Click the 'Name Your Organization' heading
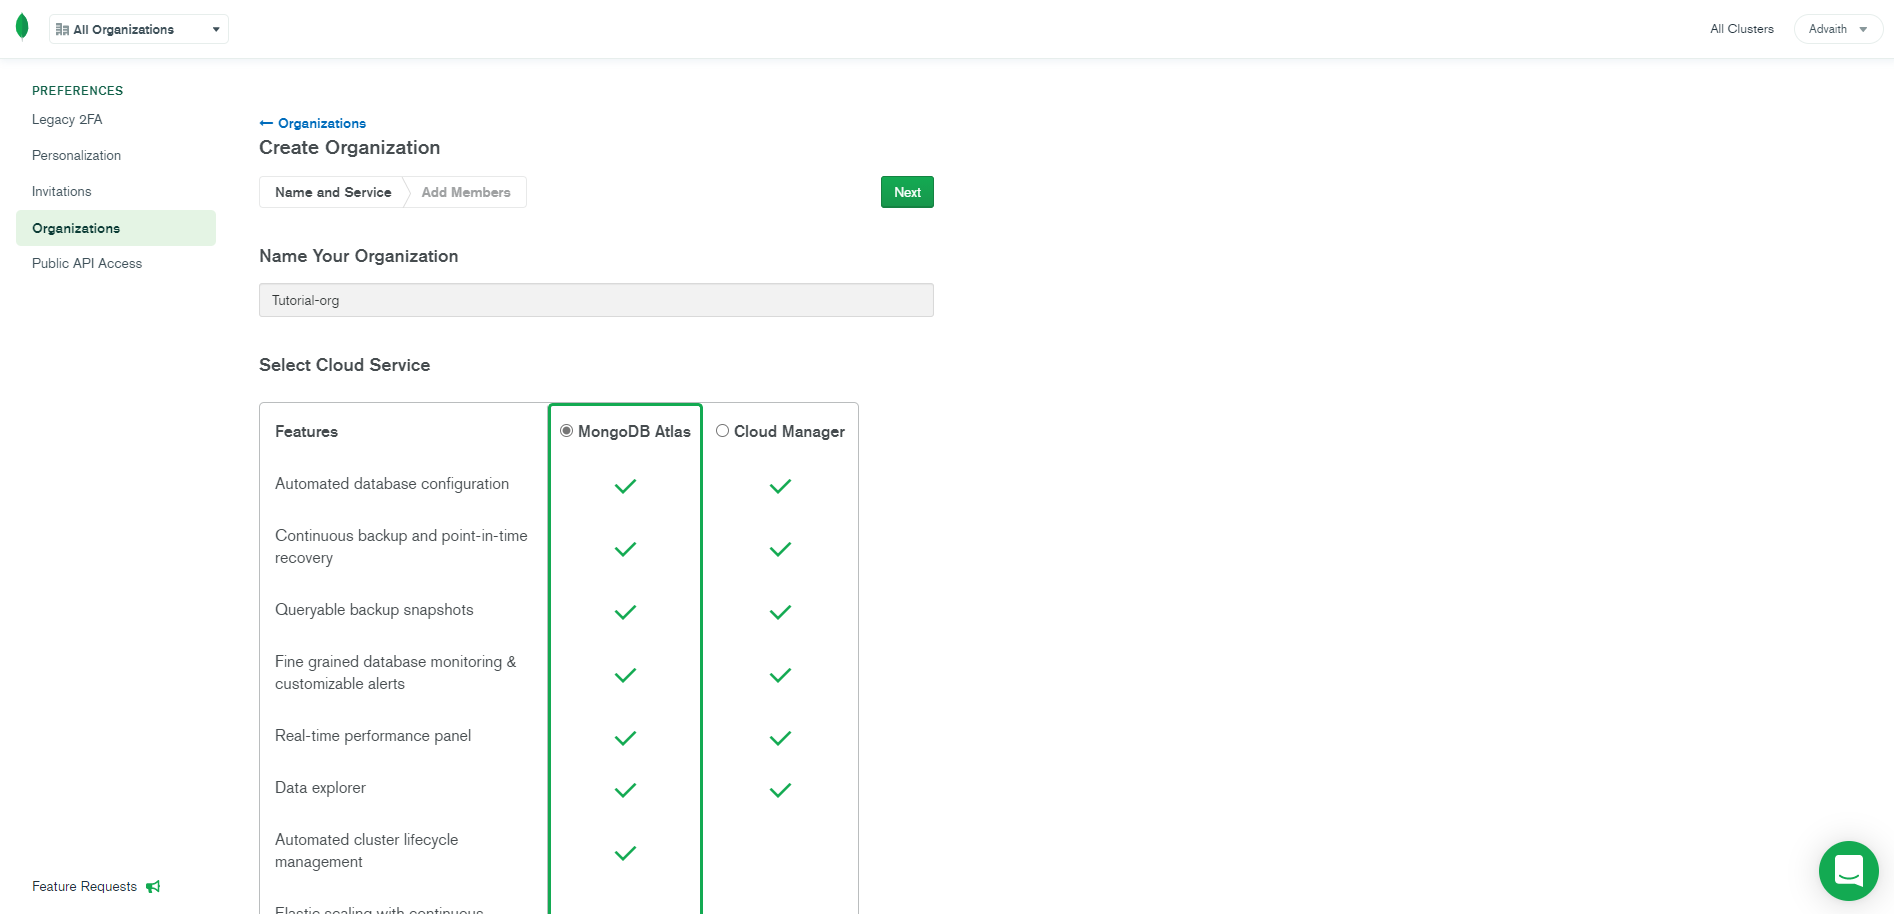 pos(358,256)
